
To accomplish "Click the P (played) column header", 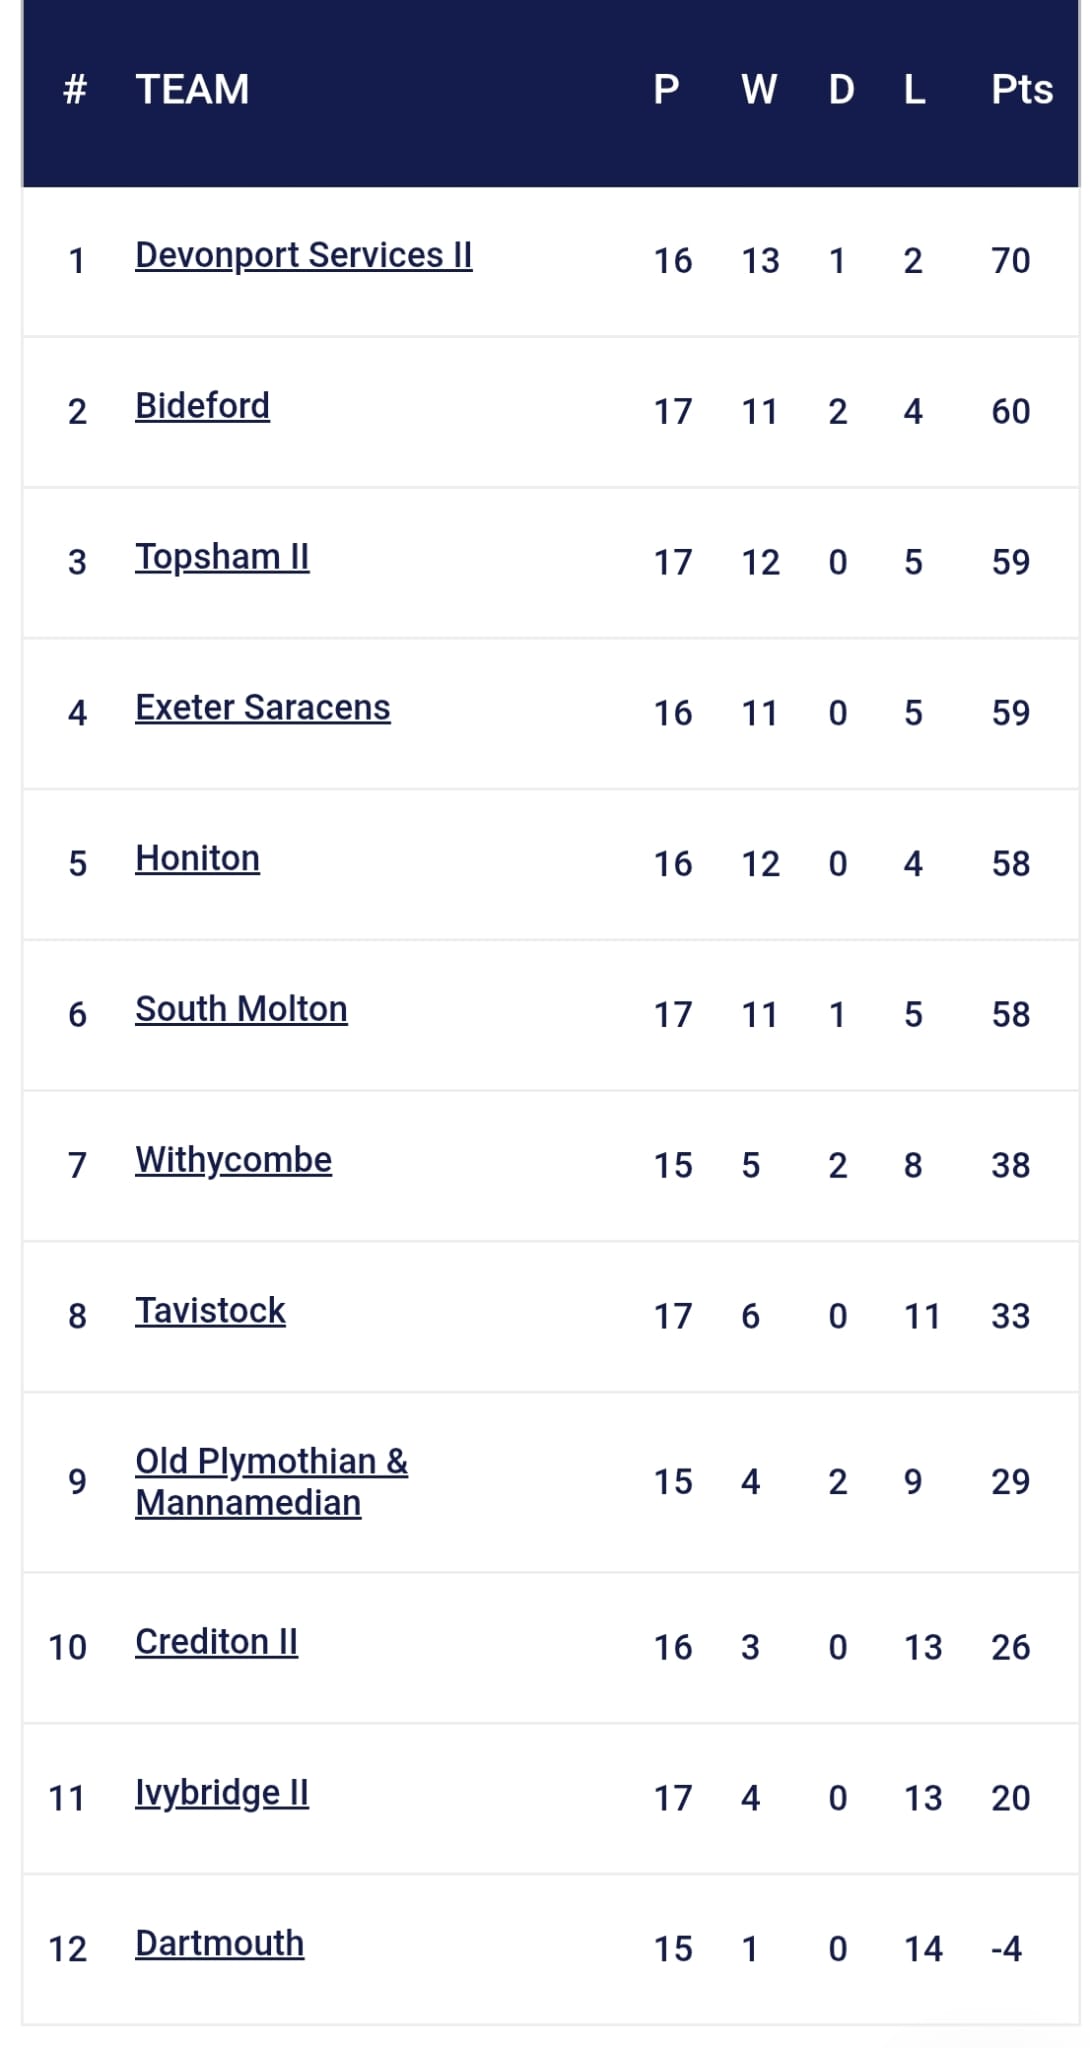I will click(666, 90).
